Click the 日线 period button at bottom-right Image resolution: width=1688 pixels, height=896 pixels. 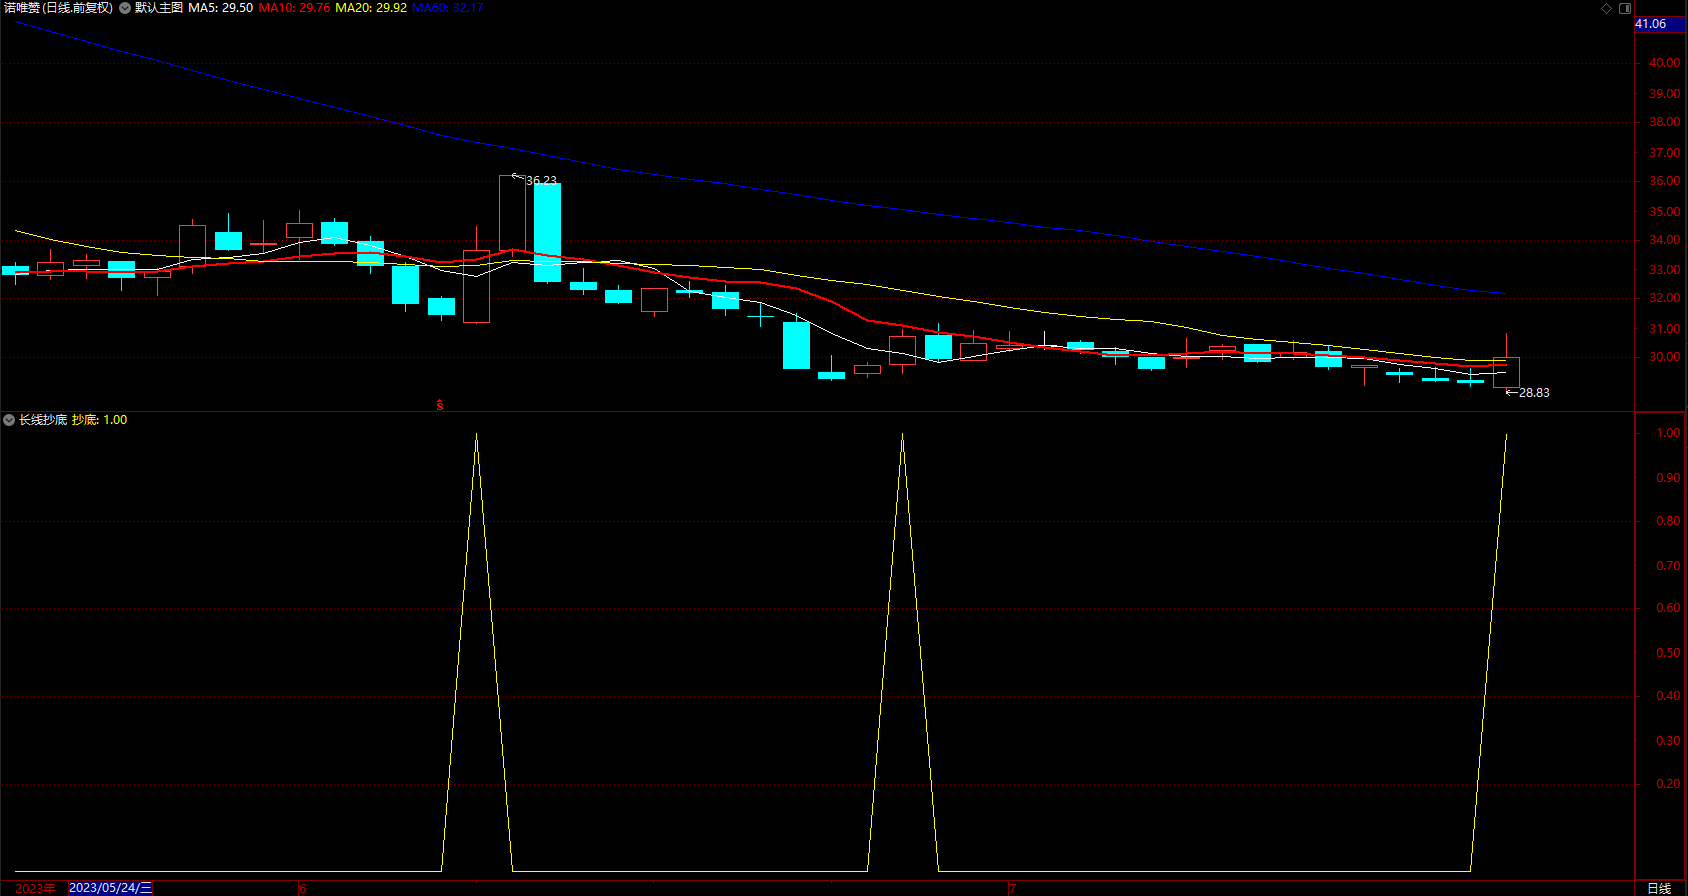(x=1659, y=888)
